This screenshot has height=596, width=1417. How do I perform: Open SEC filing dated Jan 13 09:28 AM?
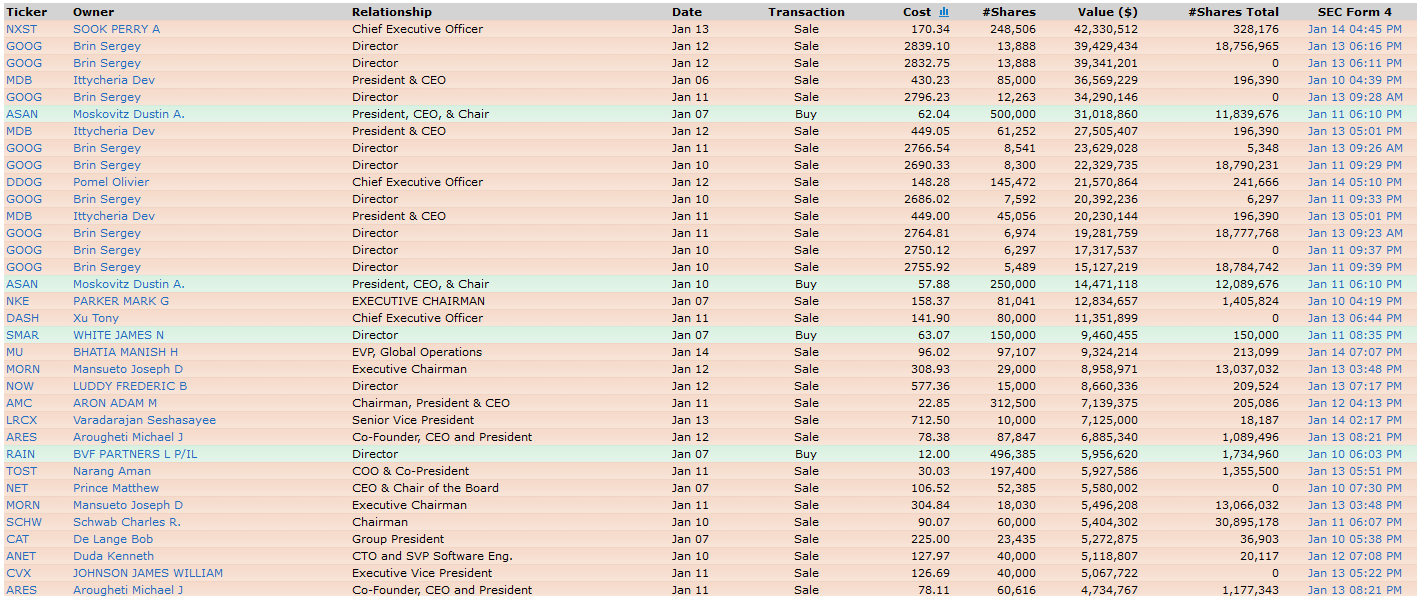(x=1354, y=97)
